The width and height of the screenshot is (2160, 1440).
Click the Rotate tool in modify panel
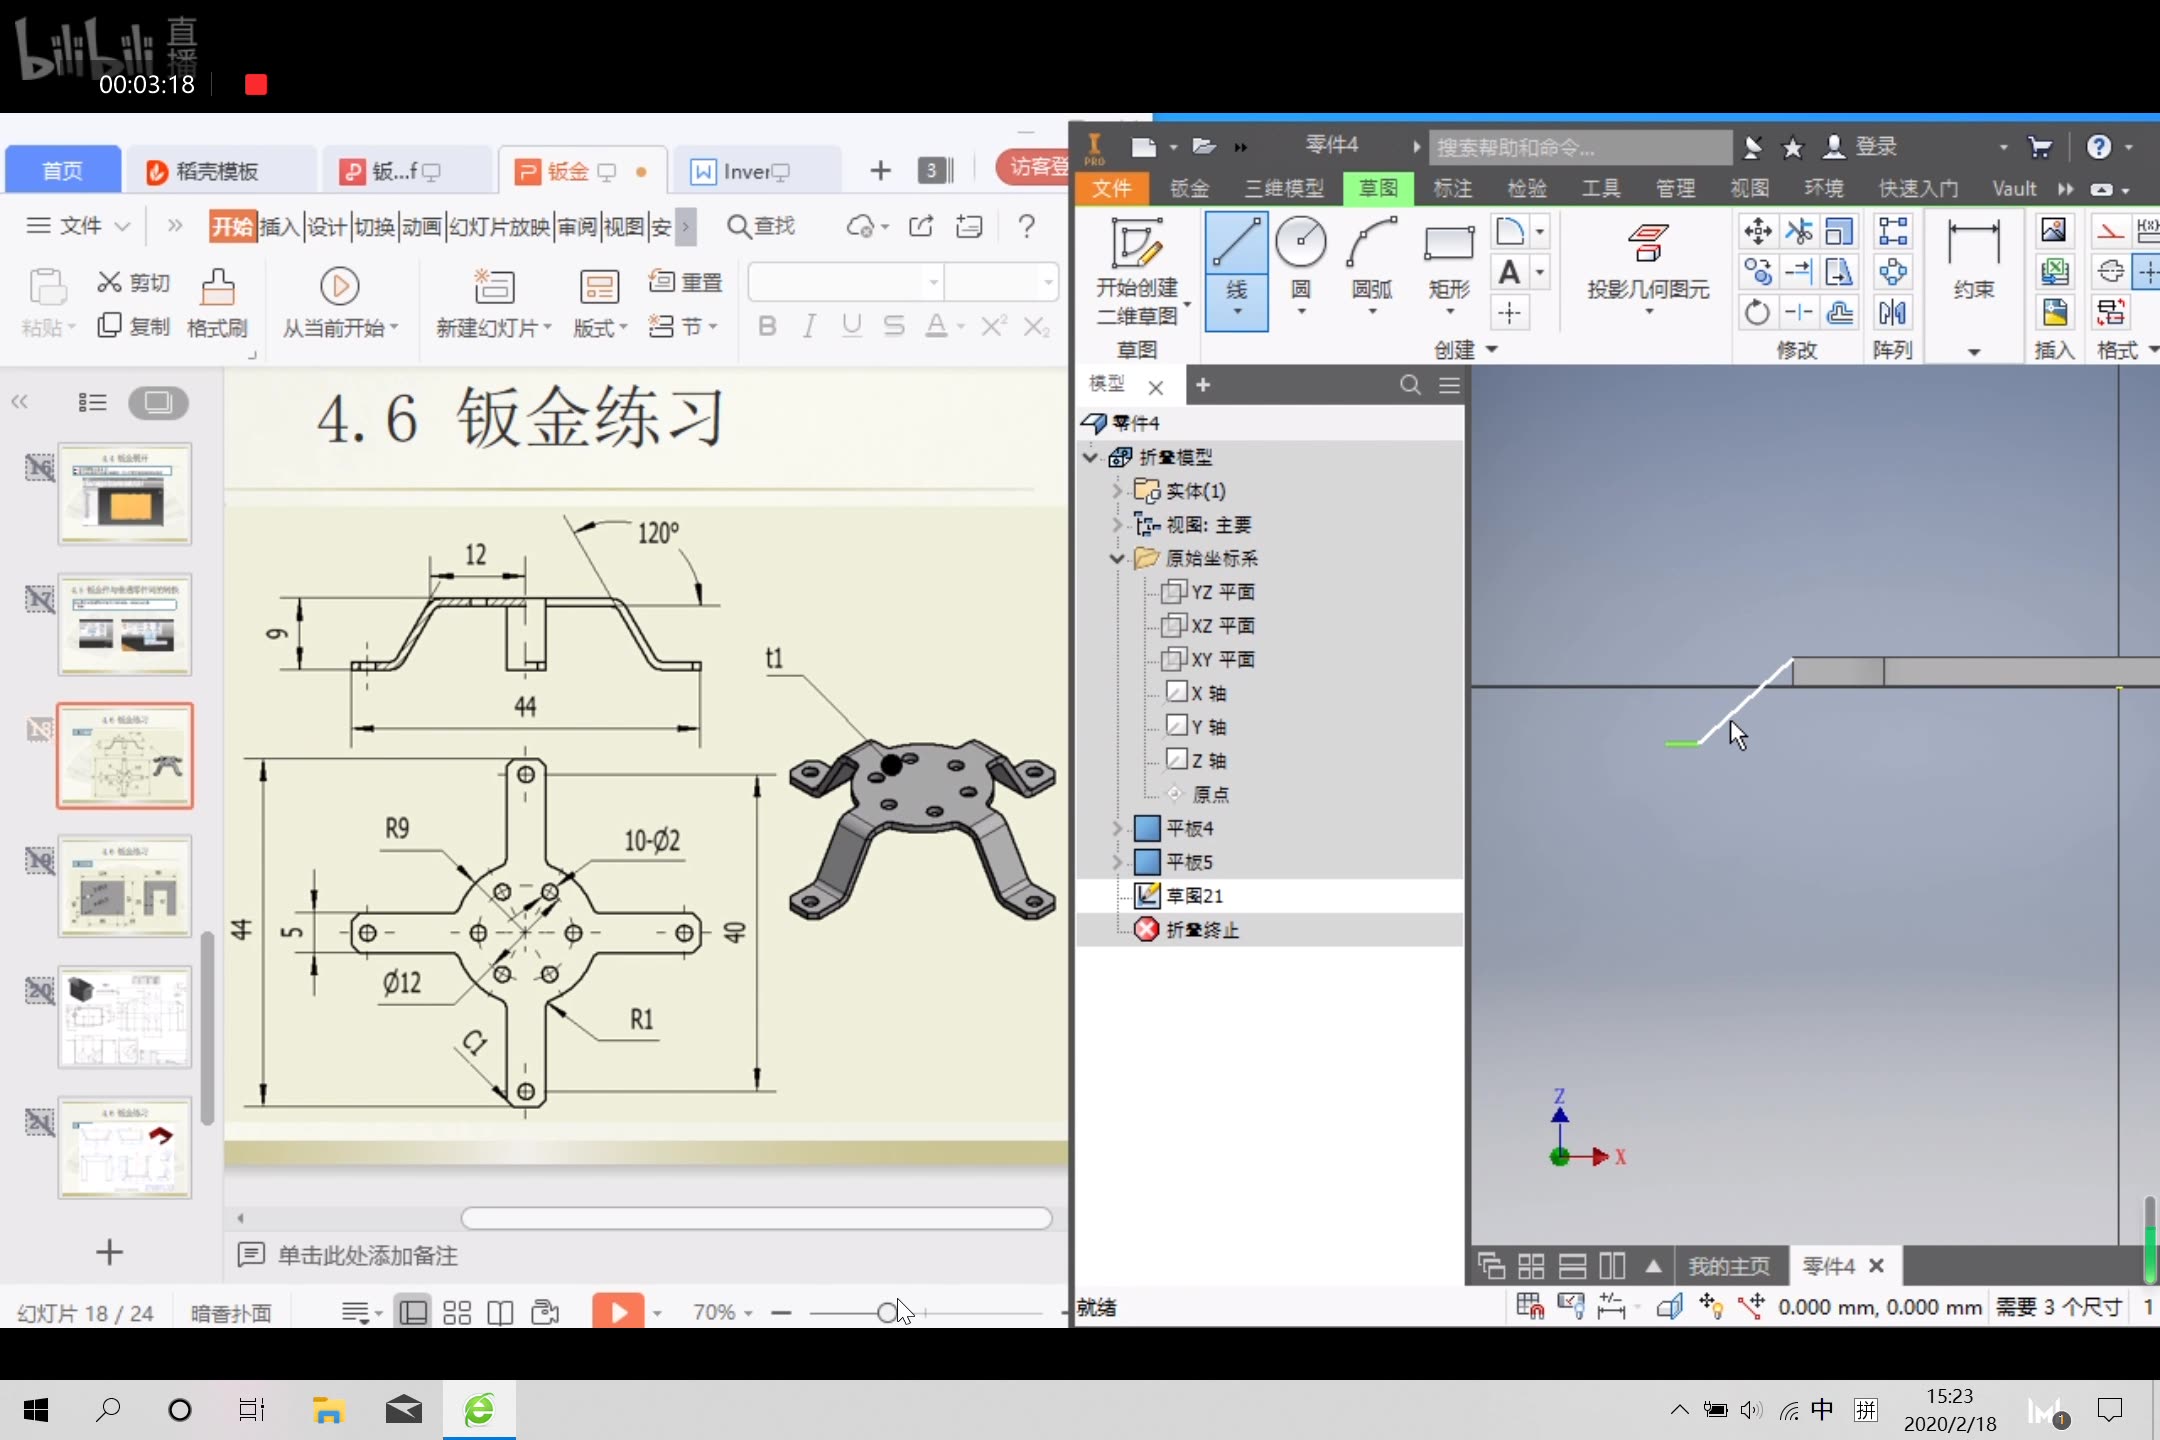[x=1757, y=313]
